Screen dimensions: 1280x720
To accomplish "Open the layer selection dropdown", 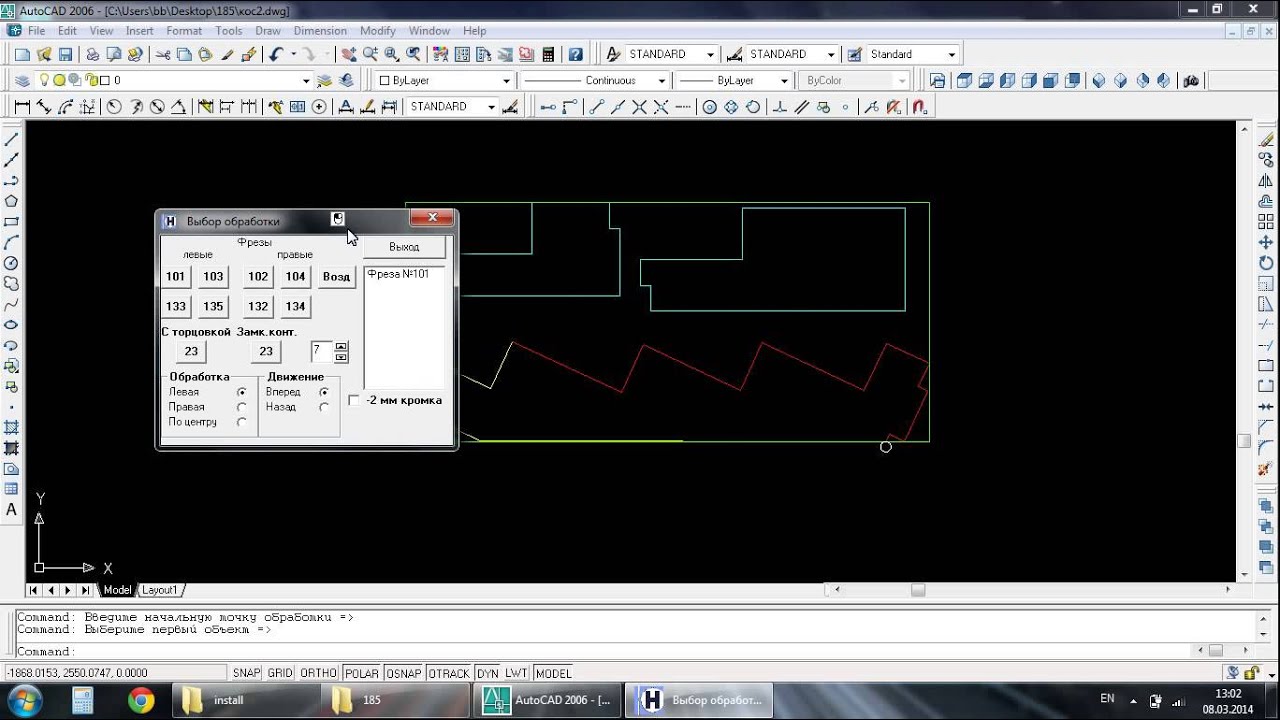I will pos(307,80).
